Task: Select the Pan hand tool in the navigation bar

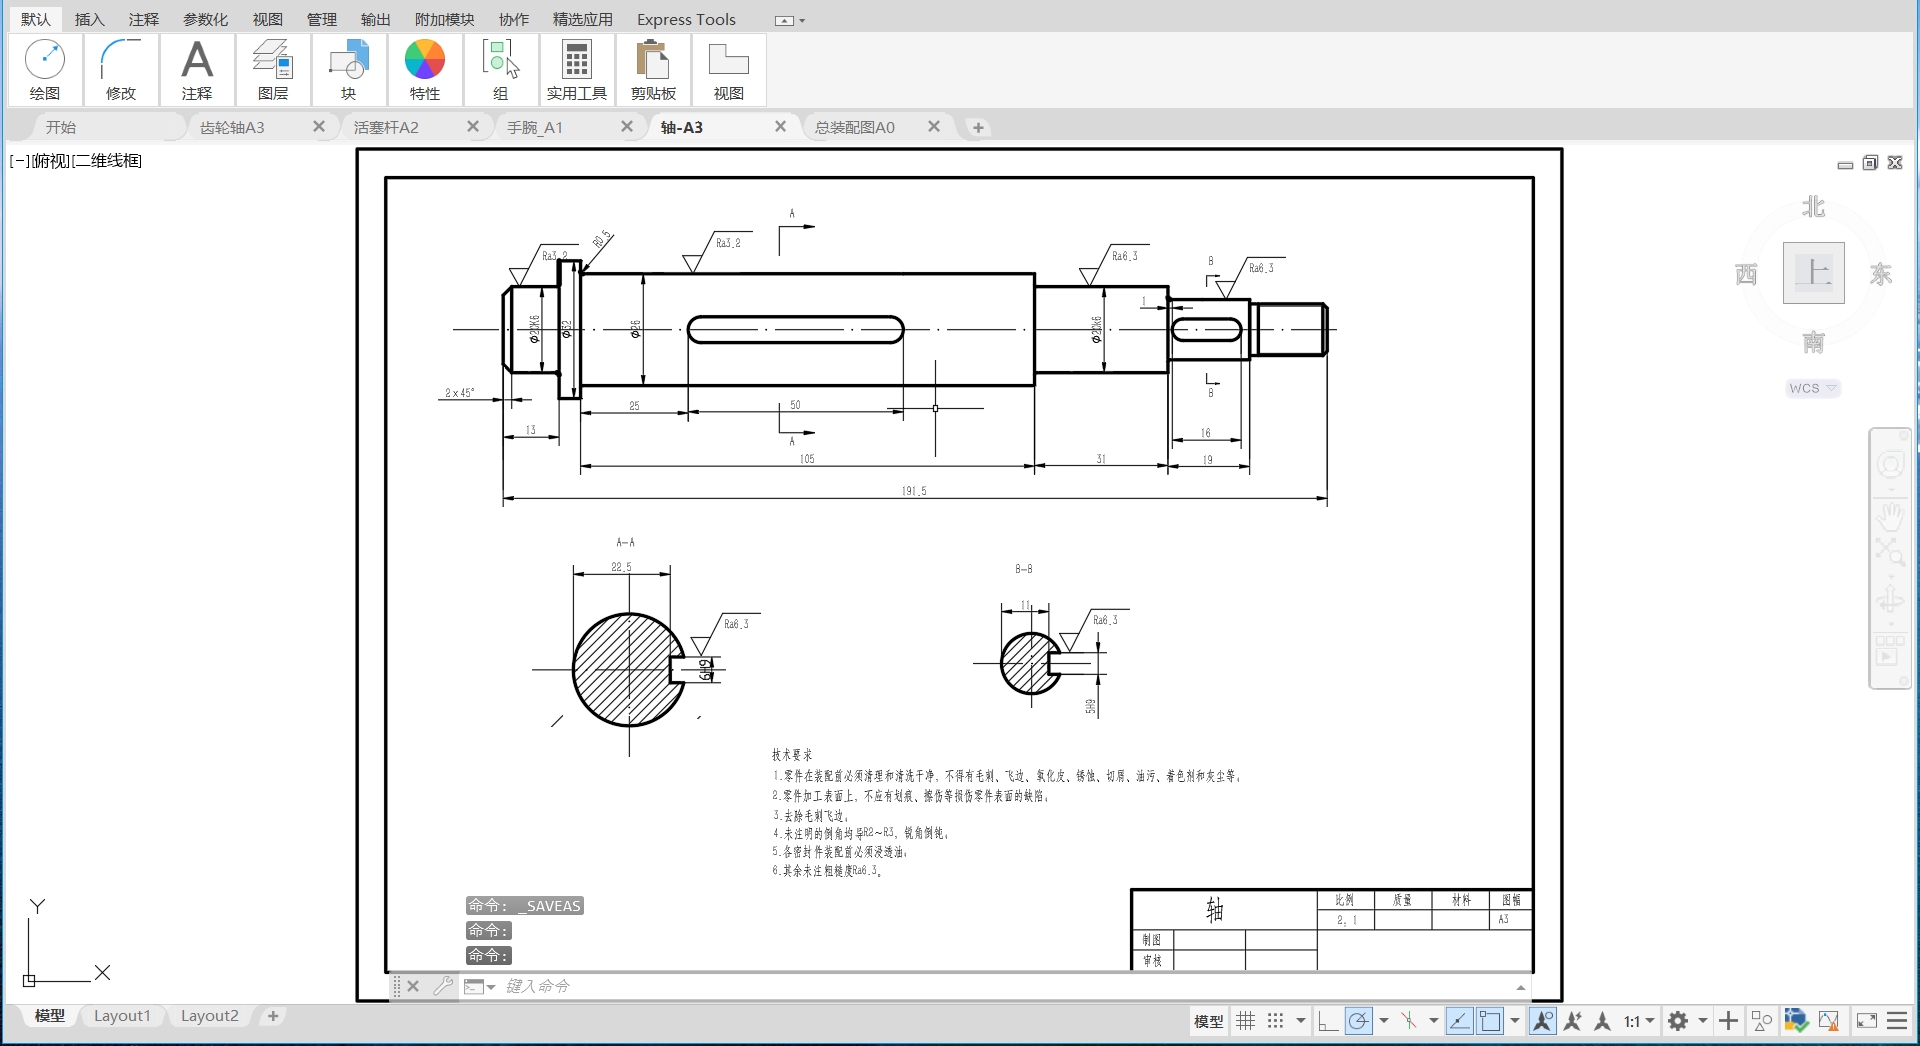Action: (x=1890, y=515)
